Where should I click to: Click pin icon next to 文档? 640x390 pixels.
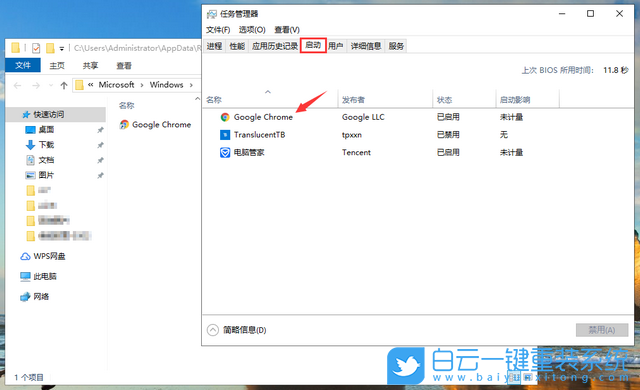click(100, 160)
